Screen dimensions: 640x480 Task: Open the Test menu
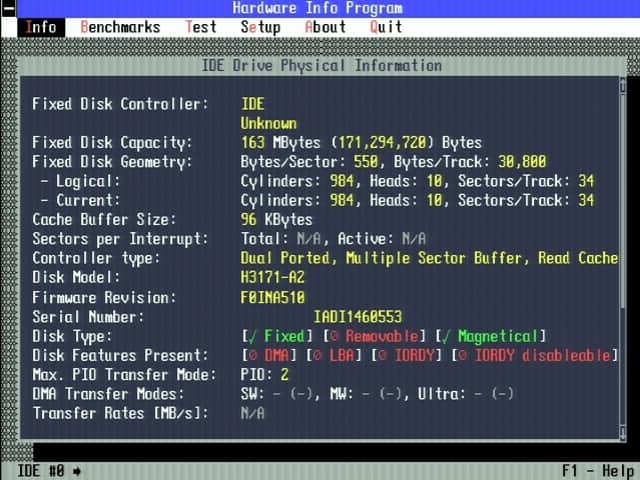point(201,27)
